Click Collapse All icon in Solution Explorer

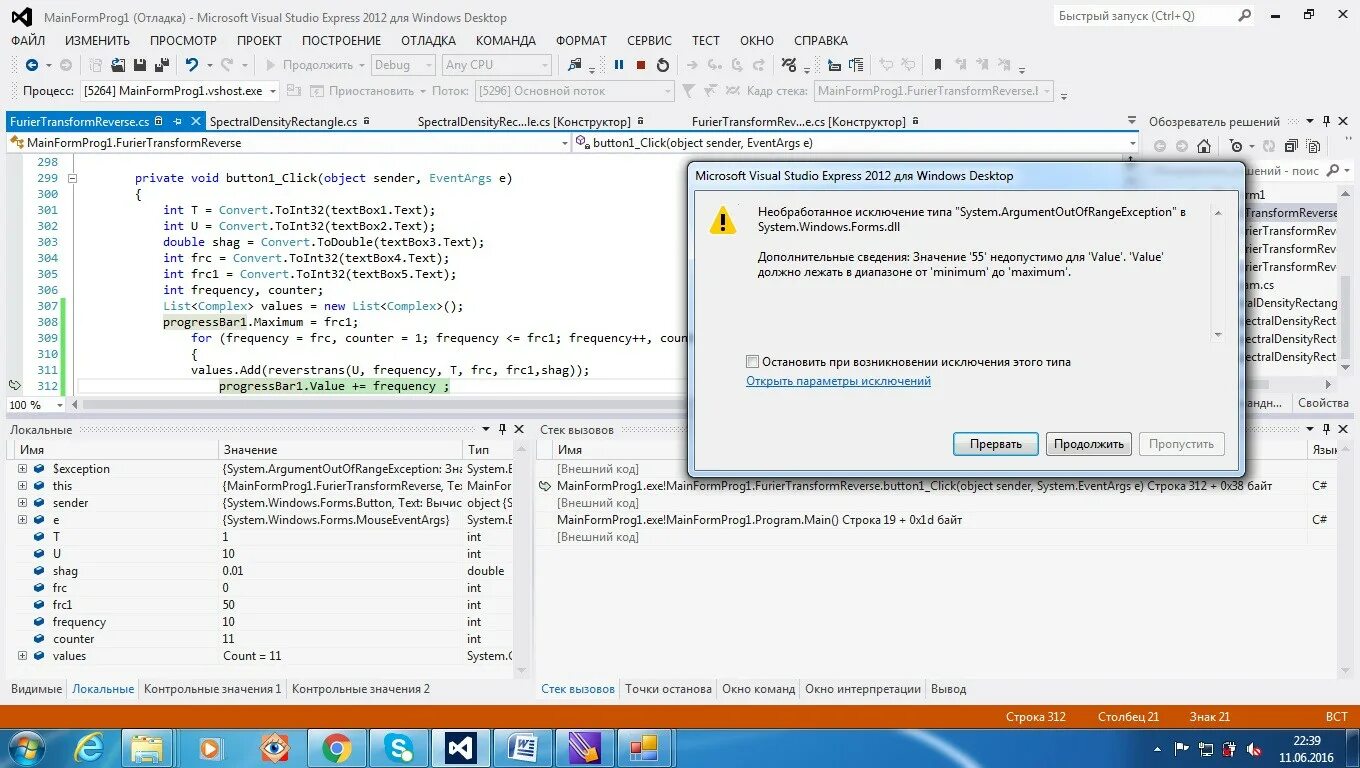click(1291, 146)
